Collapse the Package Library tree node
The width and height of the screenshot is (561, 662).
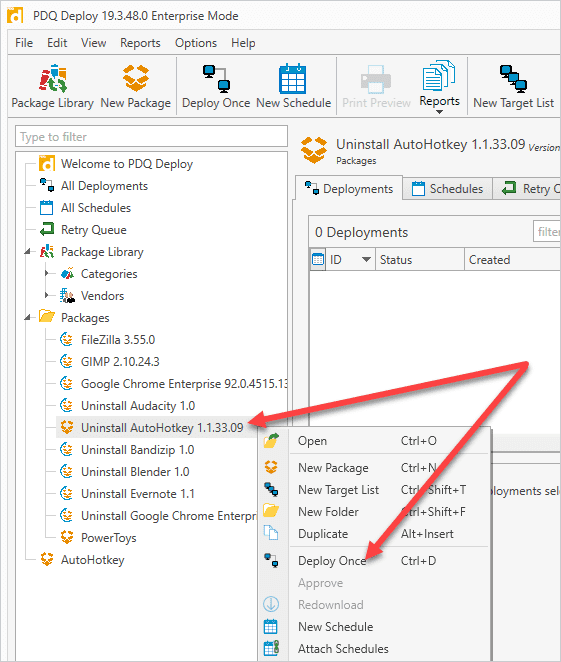point(28,252)
